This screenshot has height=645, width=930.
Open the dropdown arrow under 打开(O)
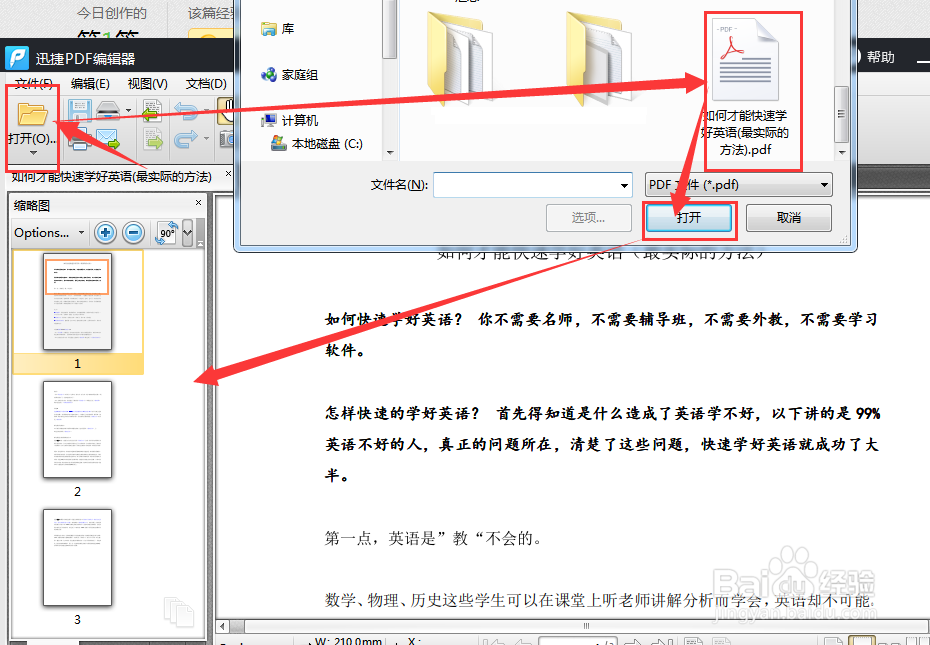pyautogui.click(x=33, y=154)
